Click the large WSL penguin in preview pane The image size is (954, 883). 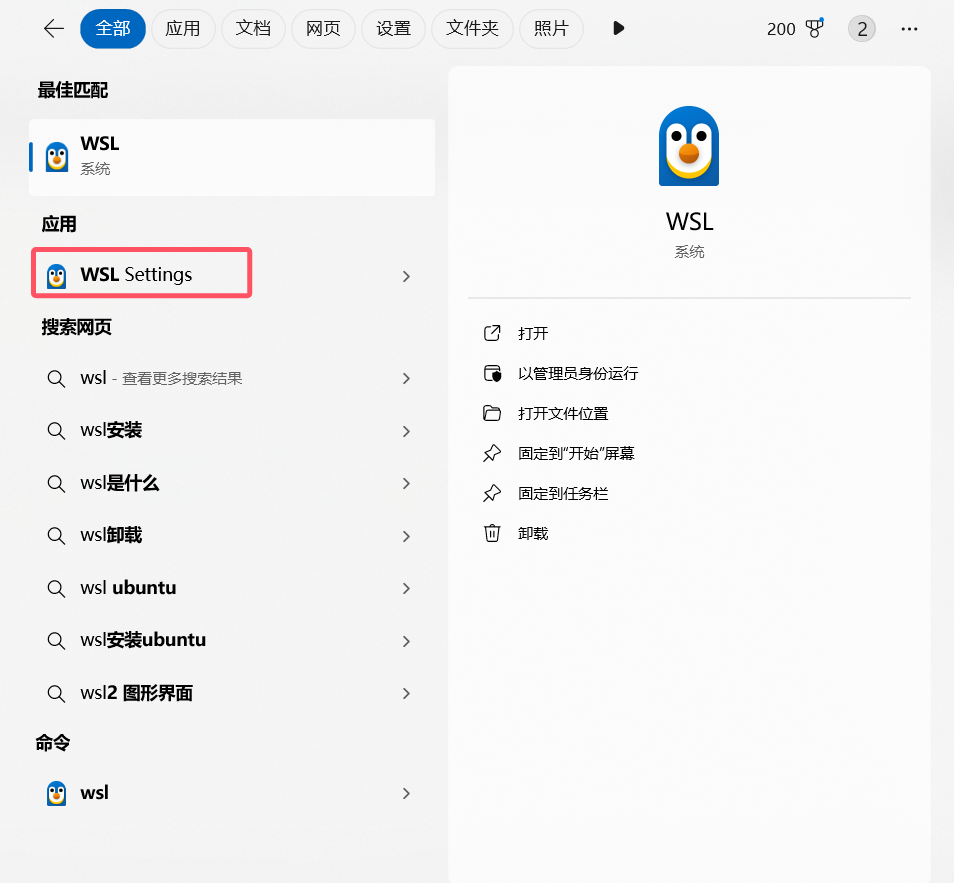(x=689, y=146)
